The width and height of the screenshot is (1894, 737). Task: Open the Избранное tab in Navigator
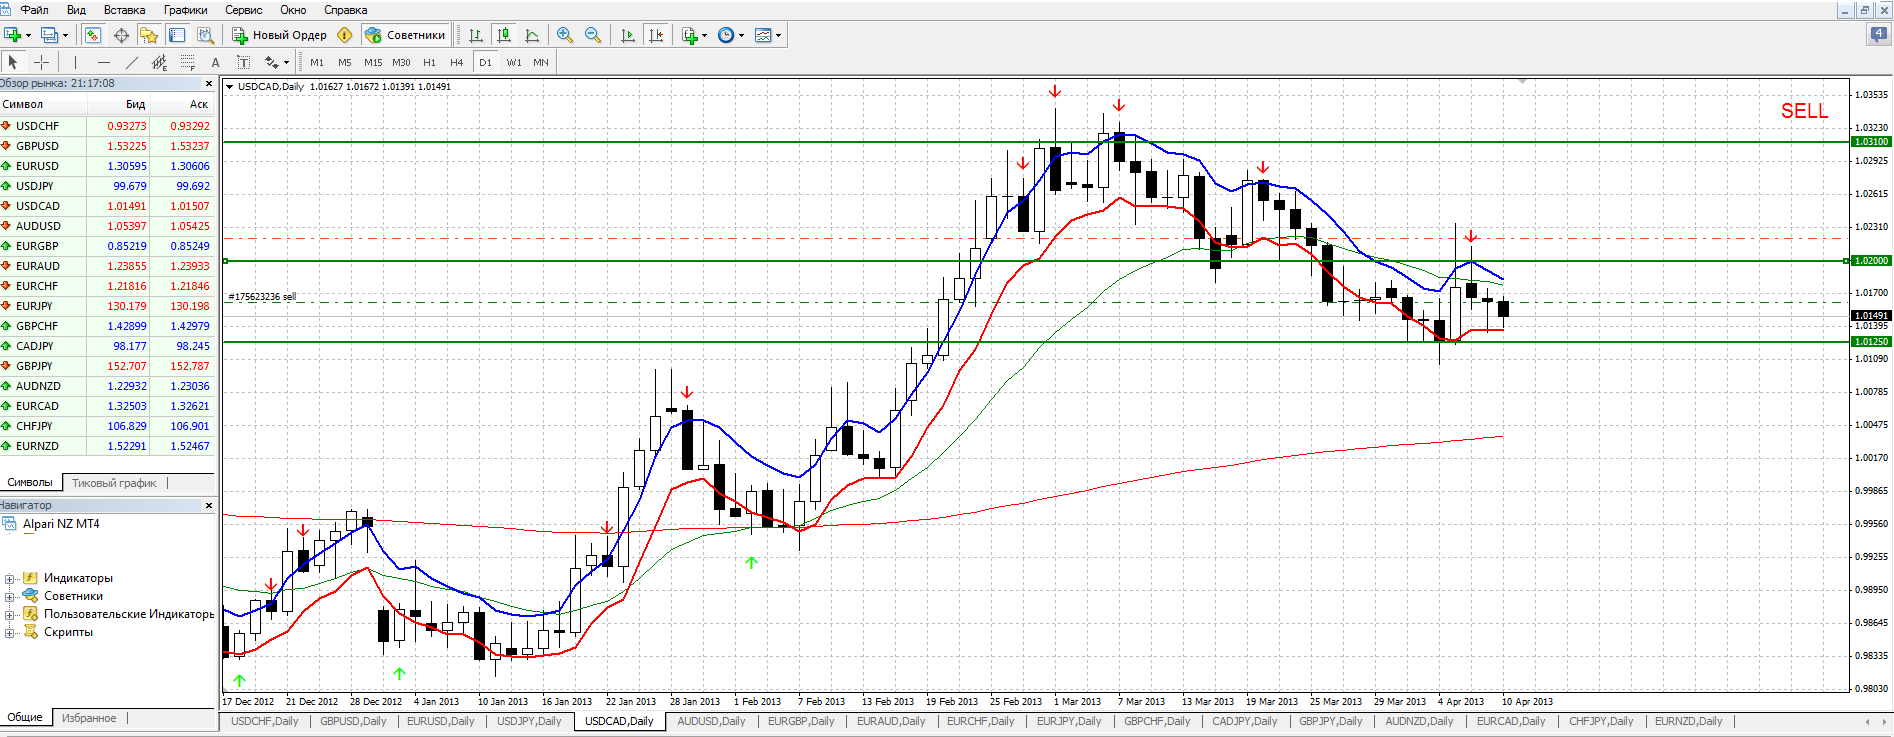[x=89, y=718]
